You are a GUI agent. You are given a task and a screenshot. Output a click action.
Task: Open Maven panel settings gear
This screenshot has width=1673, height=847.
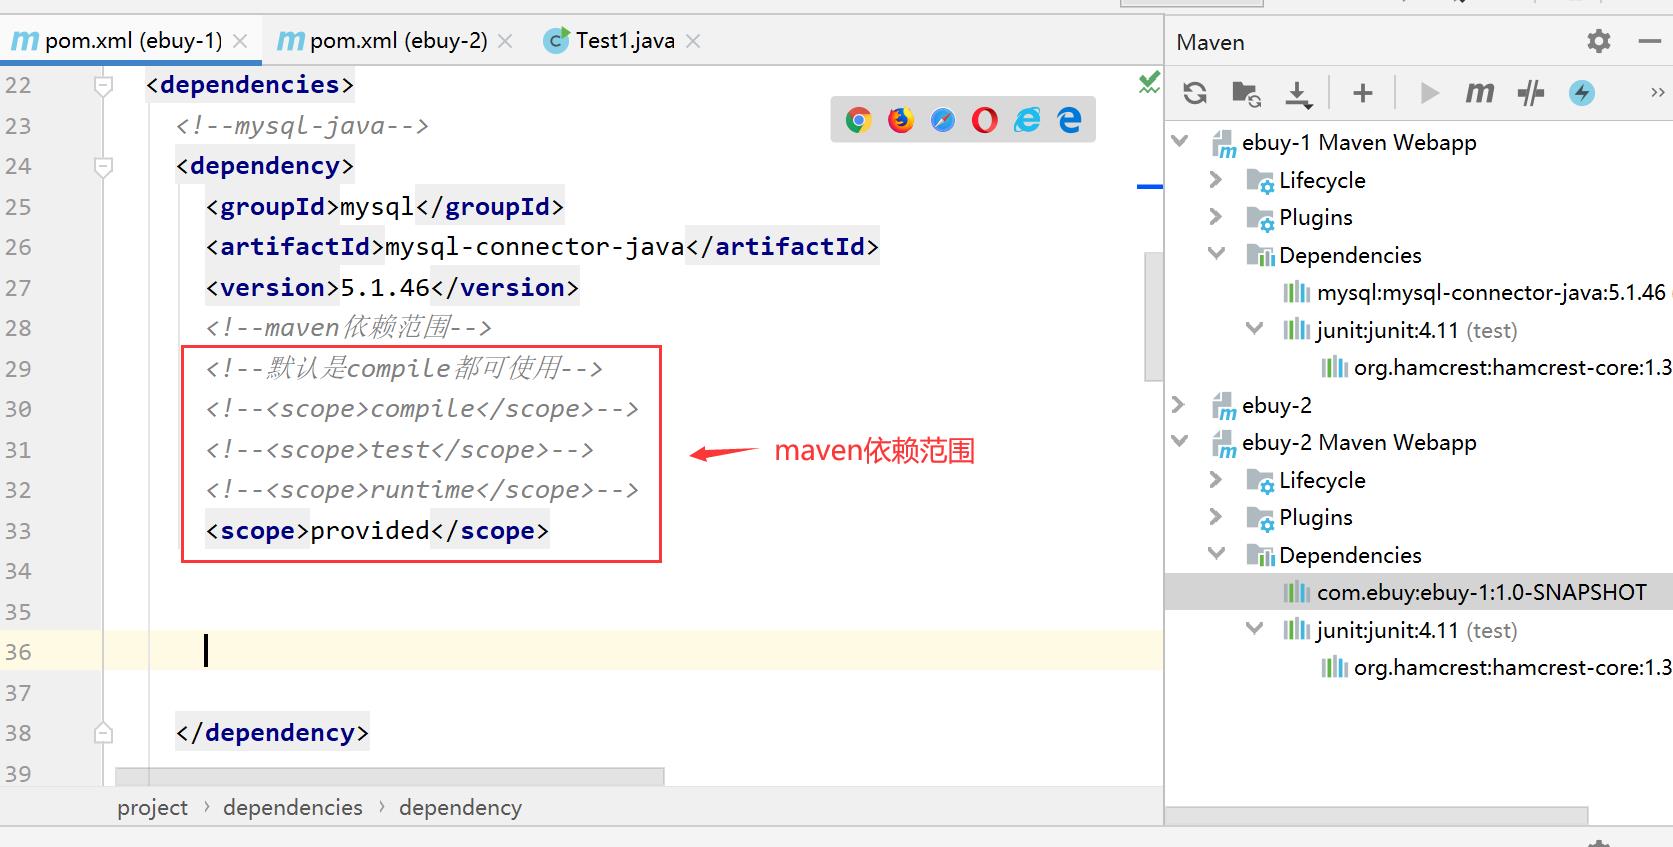point(1599,41)
